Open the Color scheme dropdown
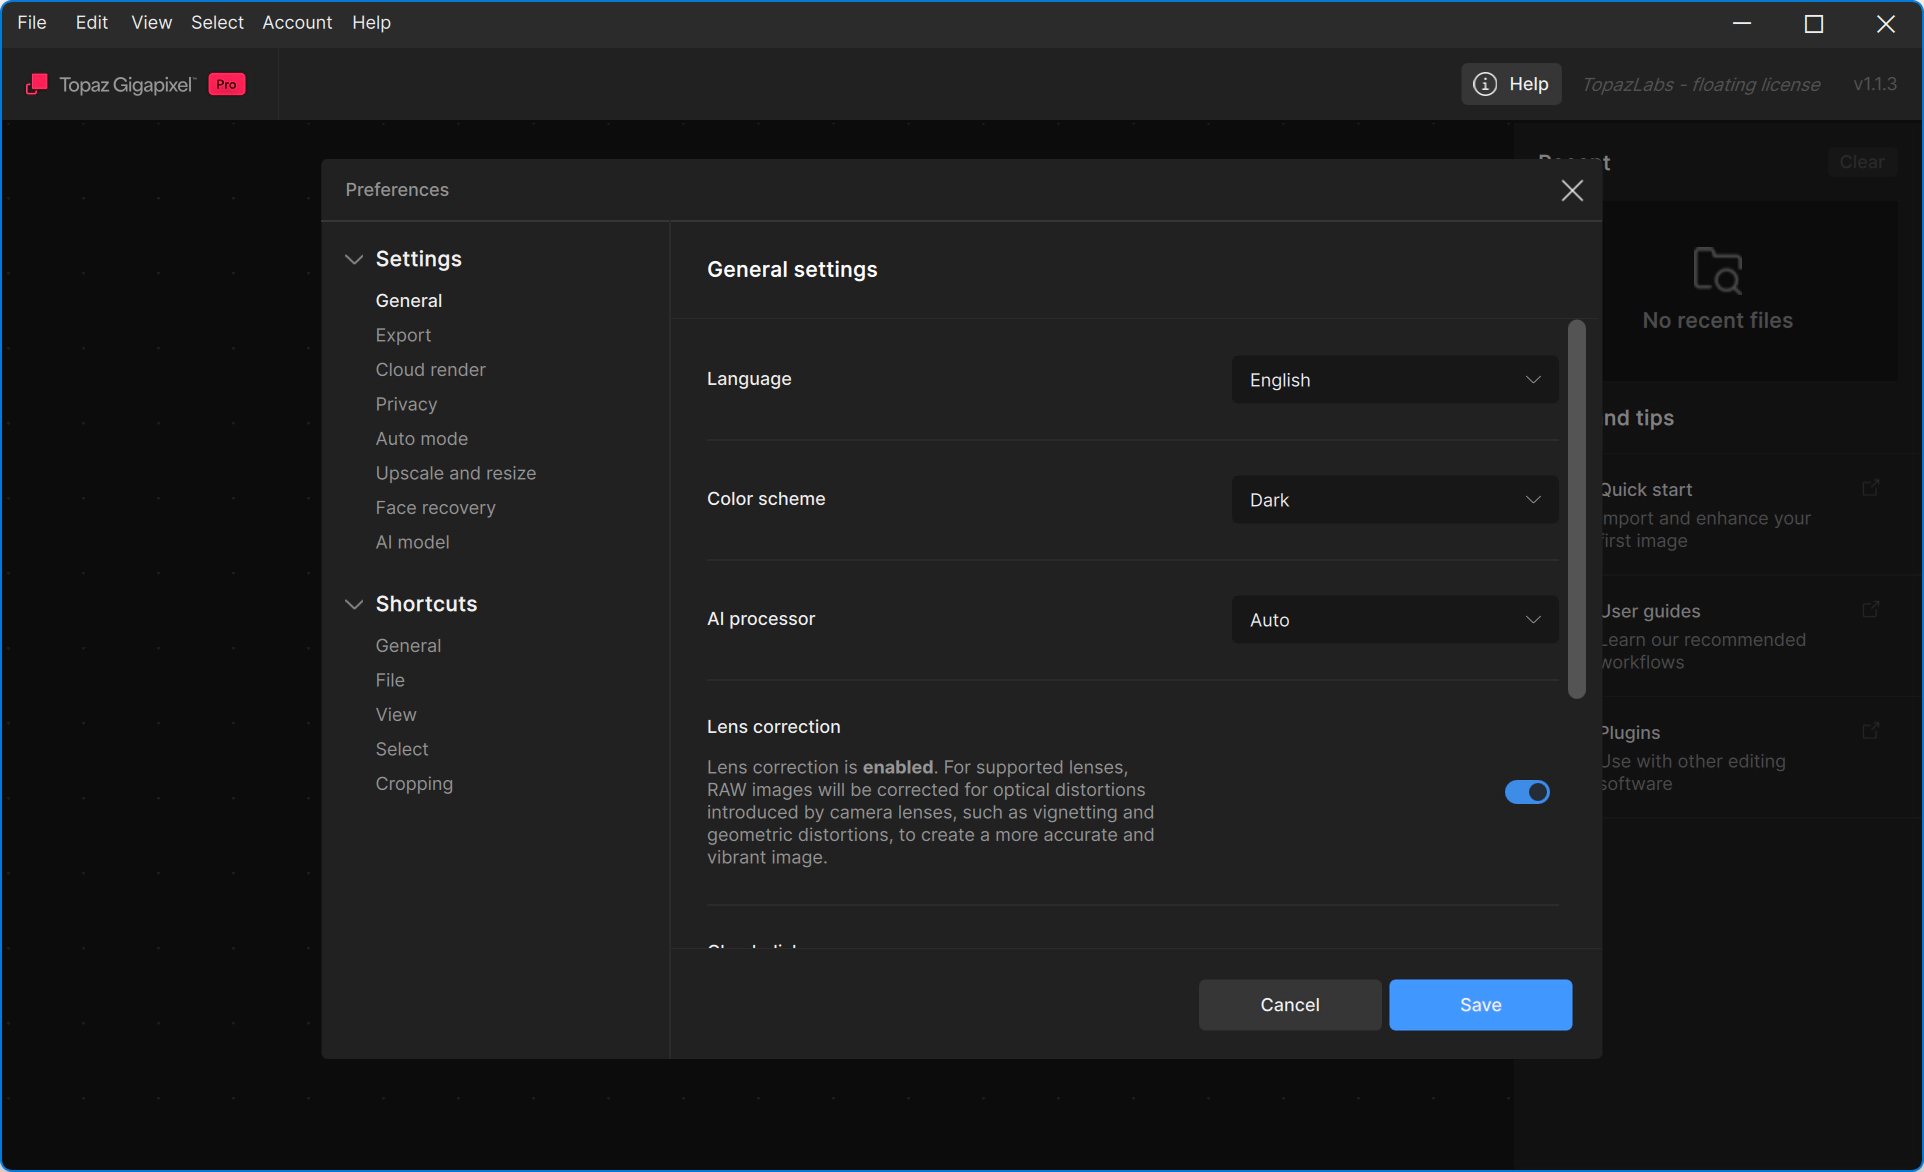Screen dimensions: 1924x1172 pyautogui.click(x=1394, y=500)
